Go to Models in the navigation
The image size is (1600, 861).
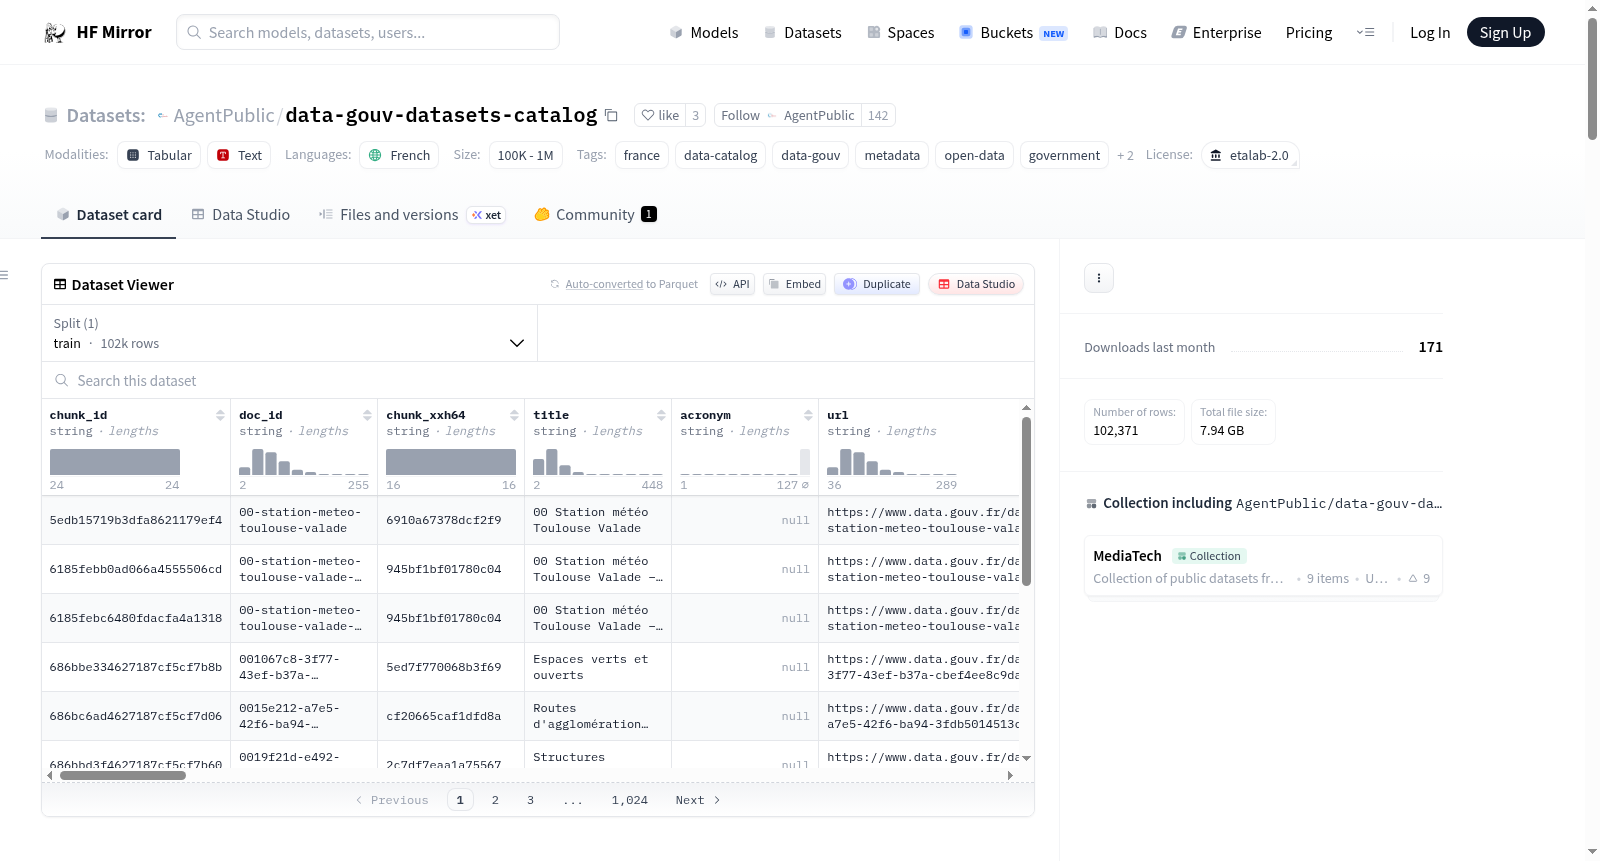click(704, 33)
